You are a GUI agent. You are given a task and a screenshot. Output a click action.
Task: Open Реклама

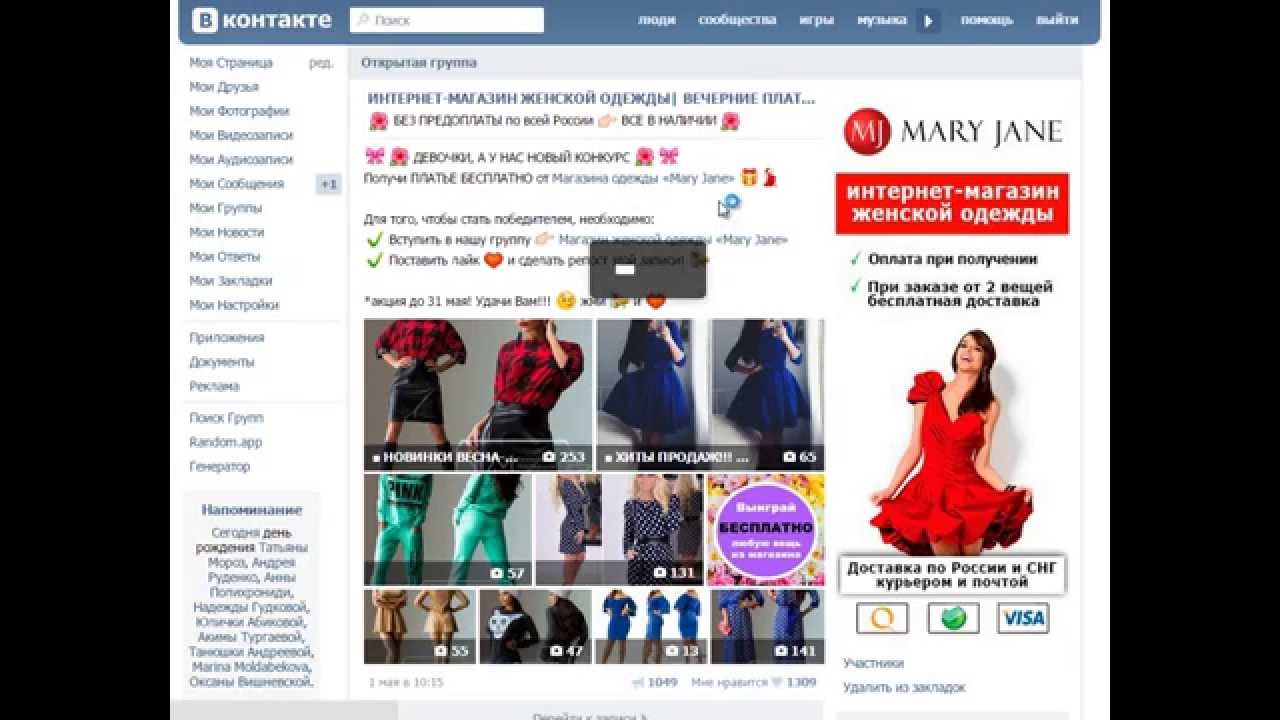[214, 386]
